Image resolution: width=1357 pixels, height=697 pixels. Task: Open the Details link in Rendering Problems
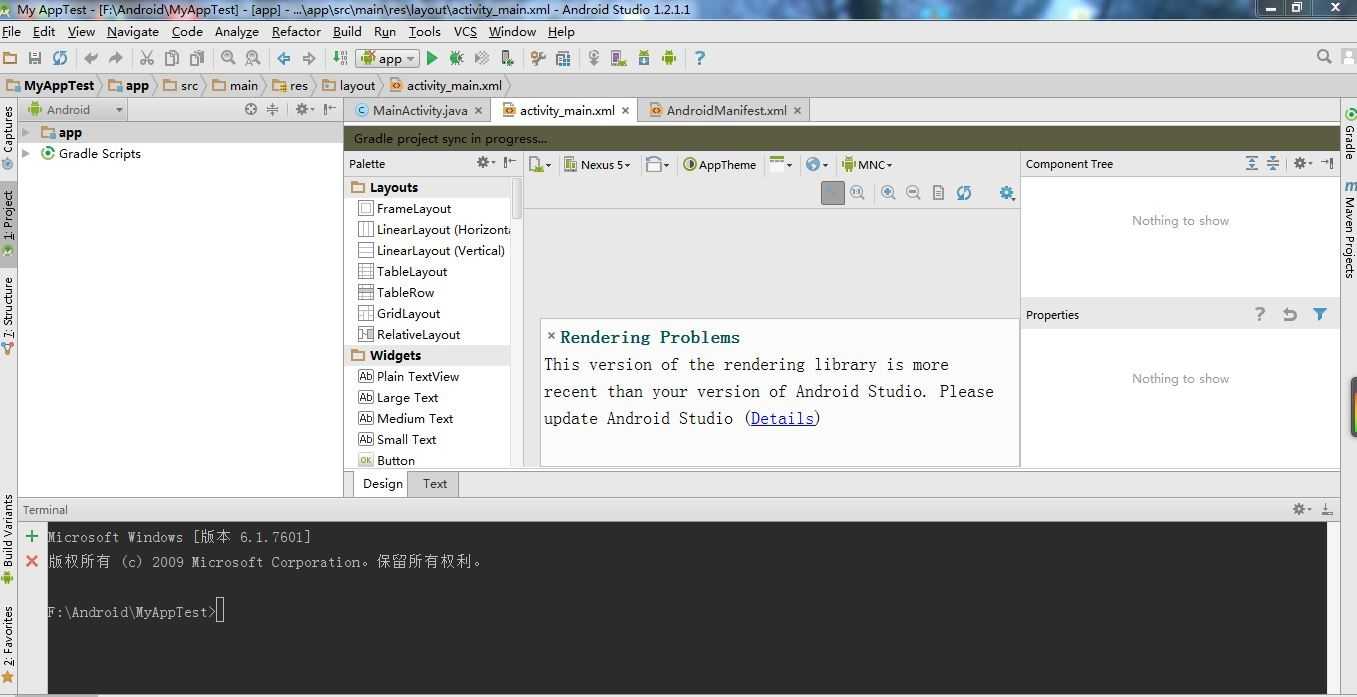click(782, 418)
